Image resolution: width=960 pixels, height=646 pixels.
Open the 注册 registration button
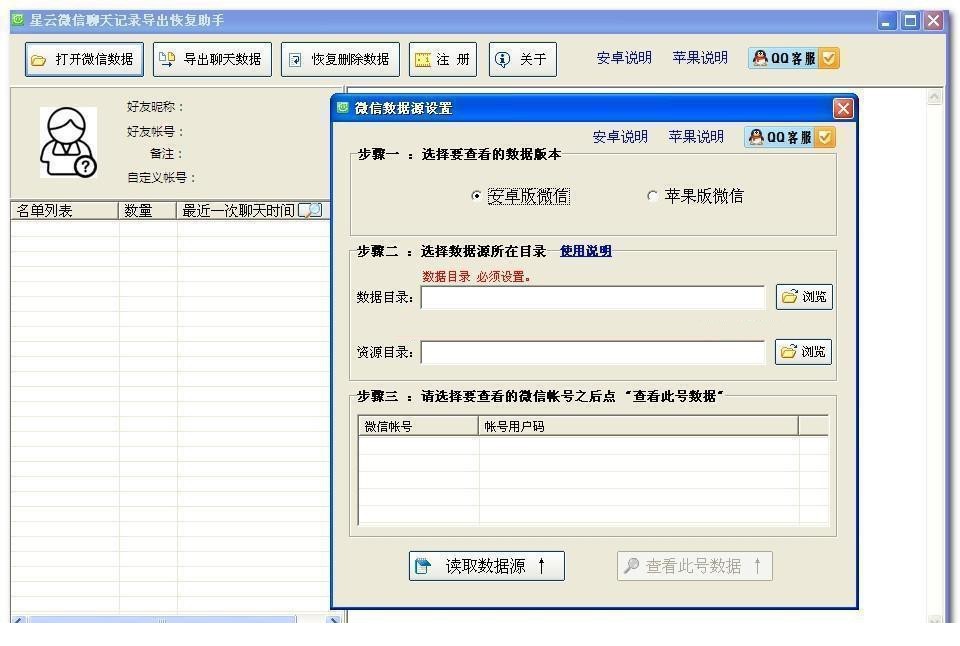click(443, 59)
